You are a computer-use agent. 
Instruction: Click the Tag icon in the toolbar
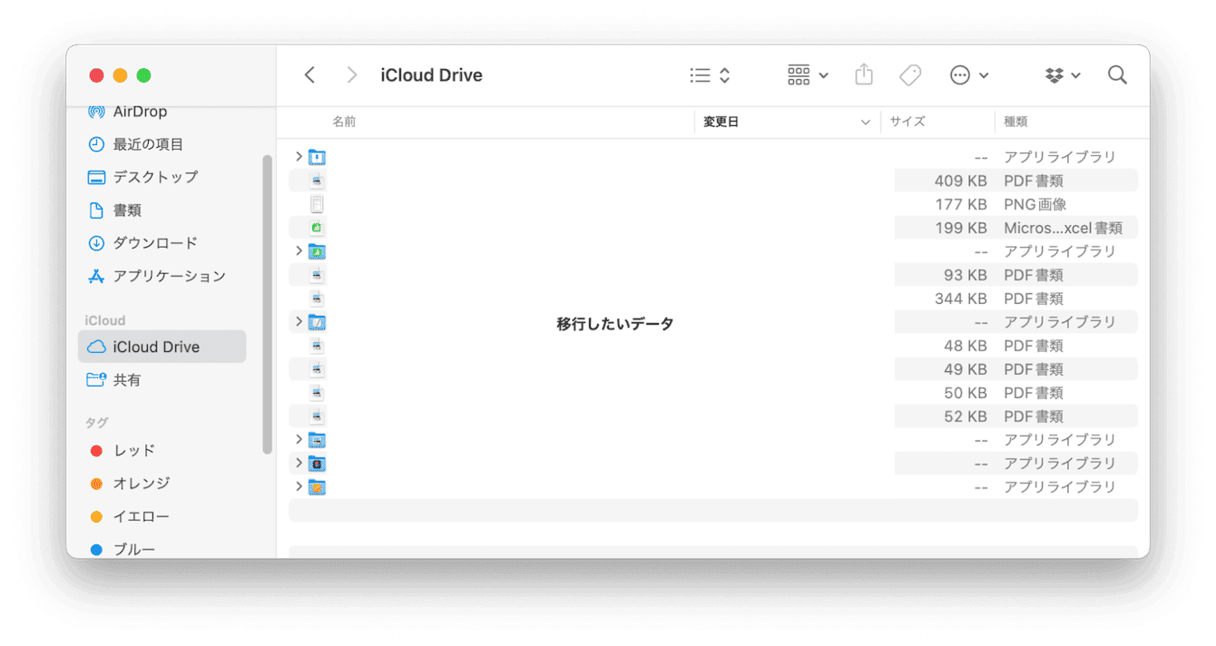click(x=909, y=75)
